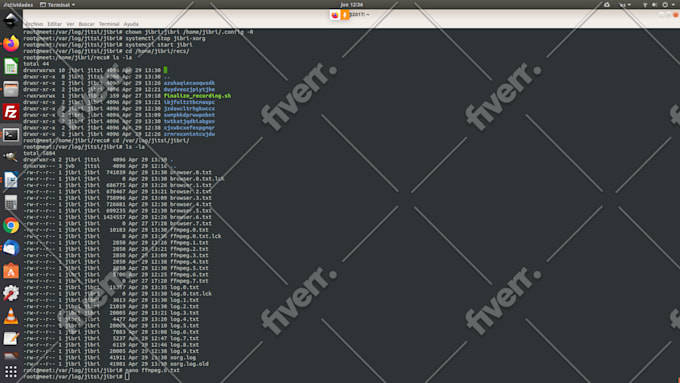The image size is (680, 383).
Task: Open the Inkscape icon in the dock
Action: tap(11, 20)
